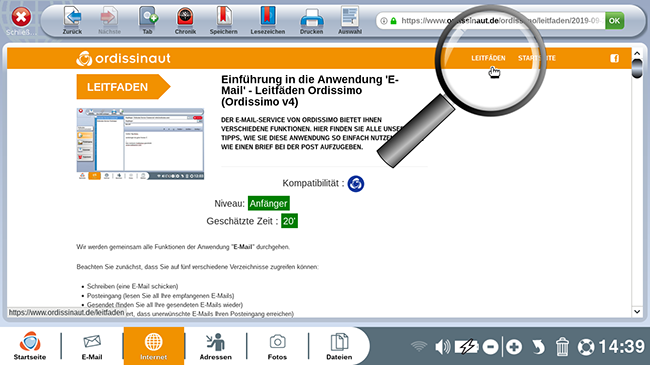Click the green padlock security icon
This screenshot has width=650, height=365.
click(x=393, y=21)
